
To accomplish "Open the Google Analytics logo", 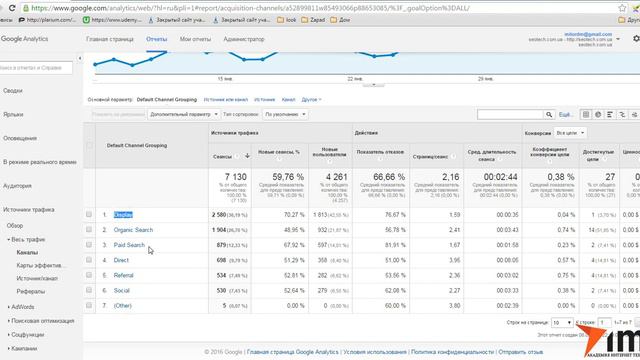I will click(24, 39).
